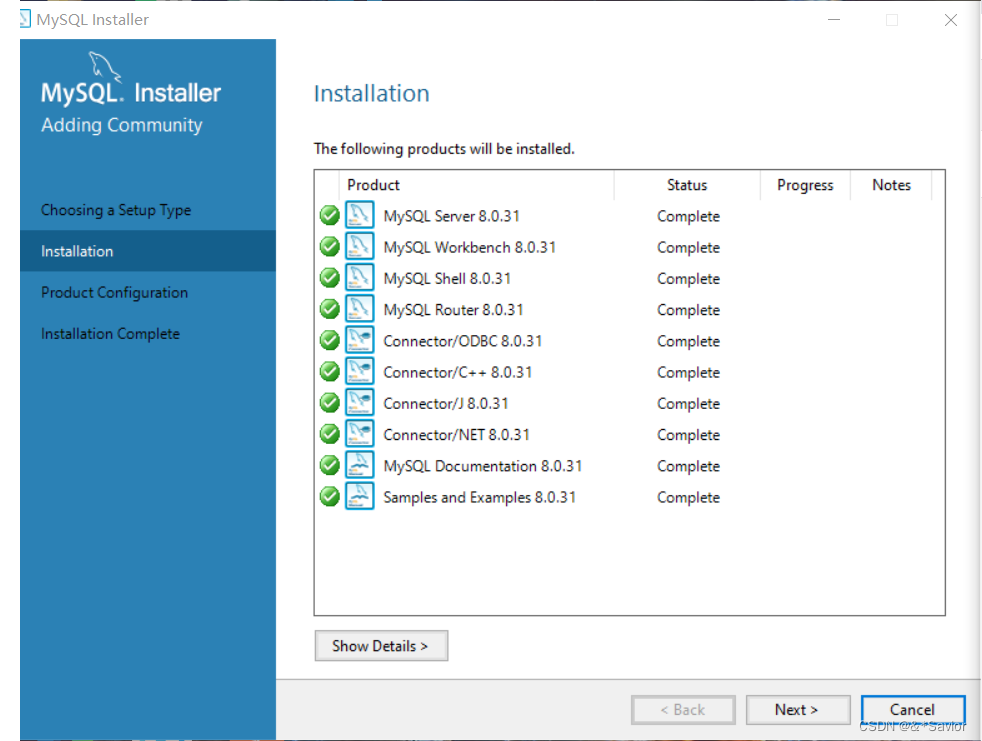This screenshot has width=982, height=741.
Task: Click the Samples and Examples 8.0.31 product icon
Action: pyautogui.click(x=359, y=496)
